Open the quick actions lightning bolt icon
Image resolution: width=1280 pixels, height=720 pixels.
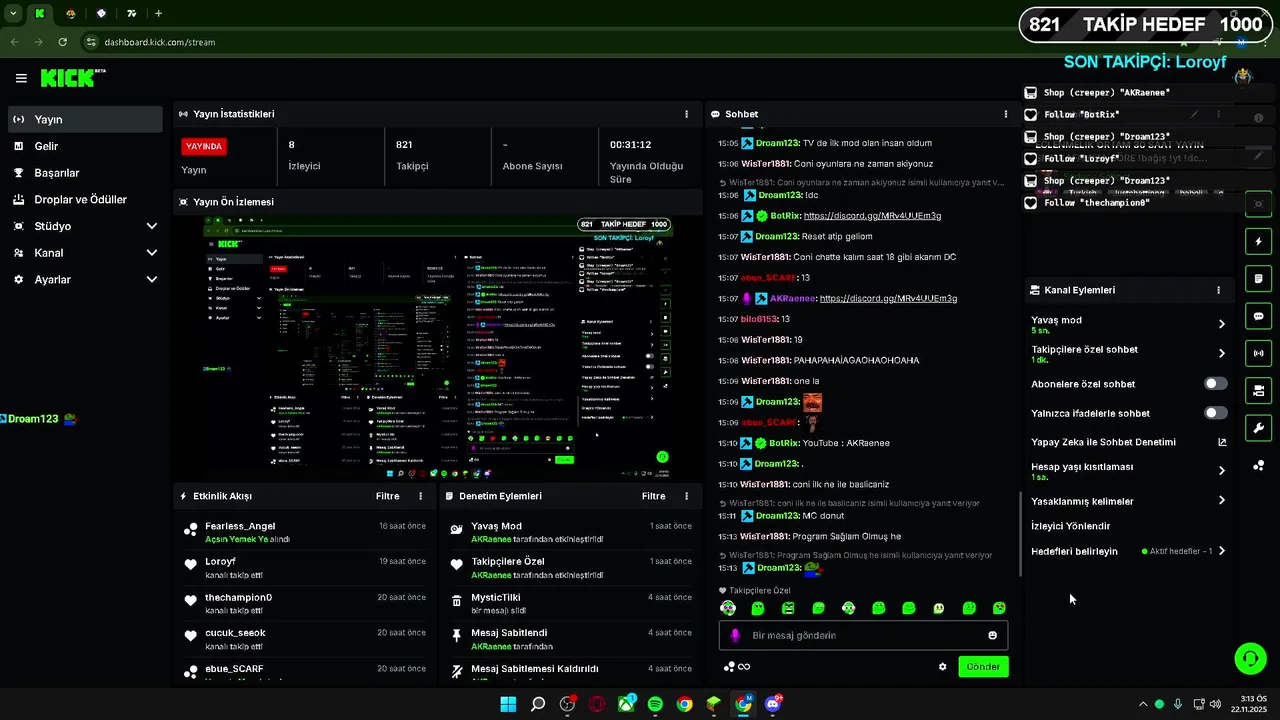[x=1258, y=241]
